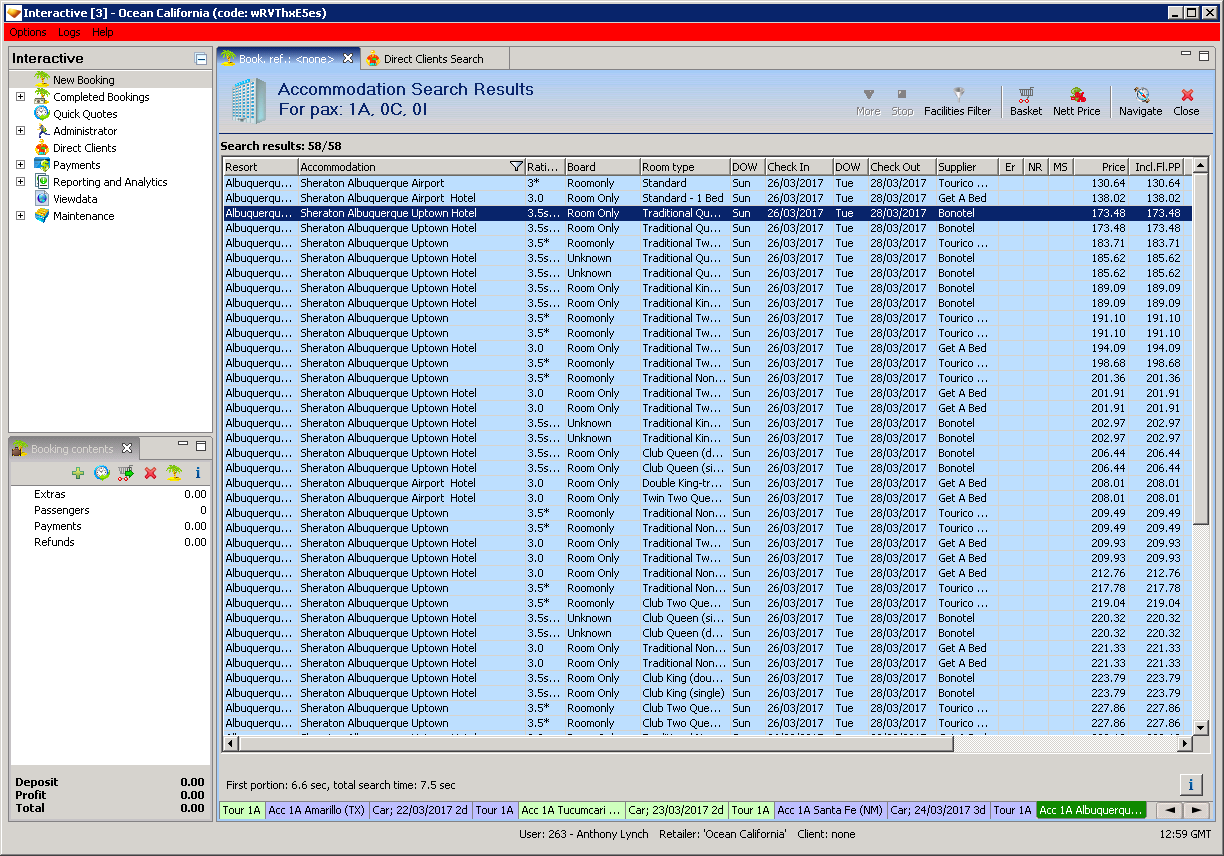Click the Basket cart icon
1224x856 pixels.
(x=1025, y=100)
